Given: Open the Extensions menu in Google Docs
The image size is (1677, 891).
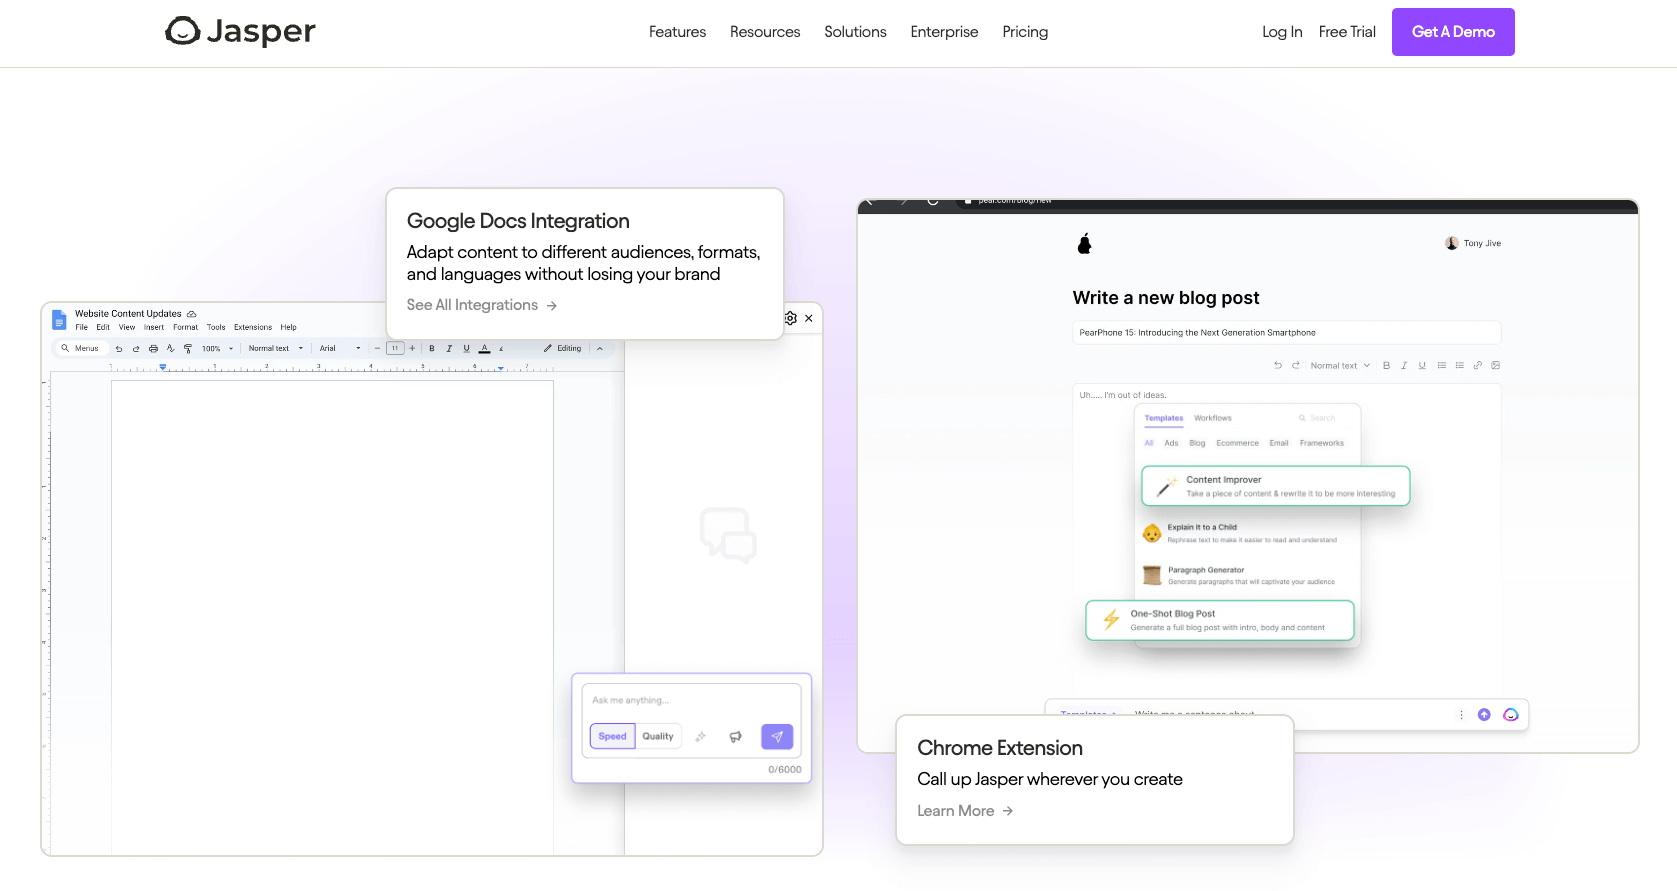Looking at the screenshot, I should point(253,327).
